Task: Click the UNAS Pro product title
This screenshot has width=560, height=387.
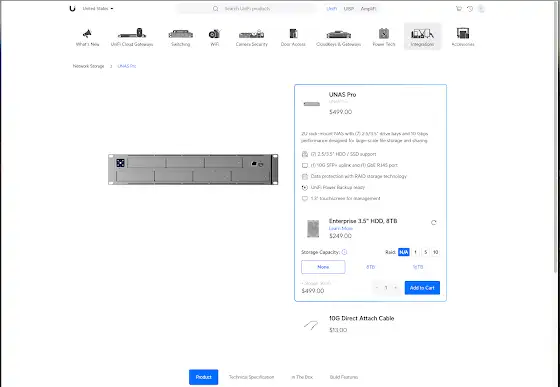Action: [x=342, y=95]
